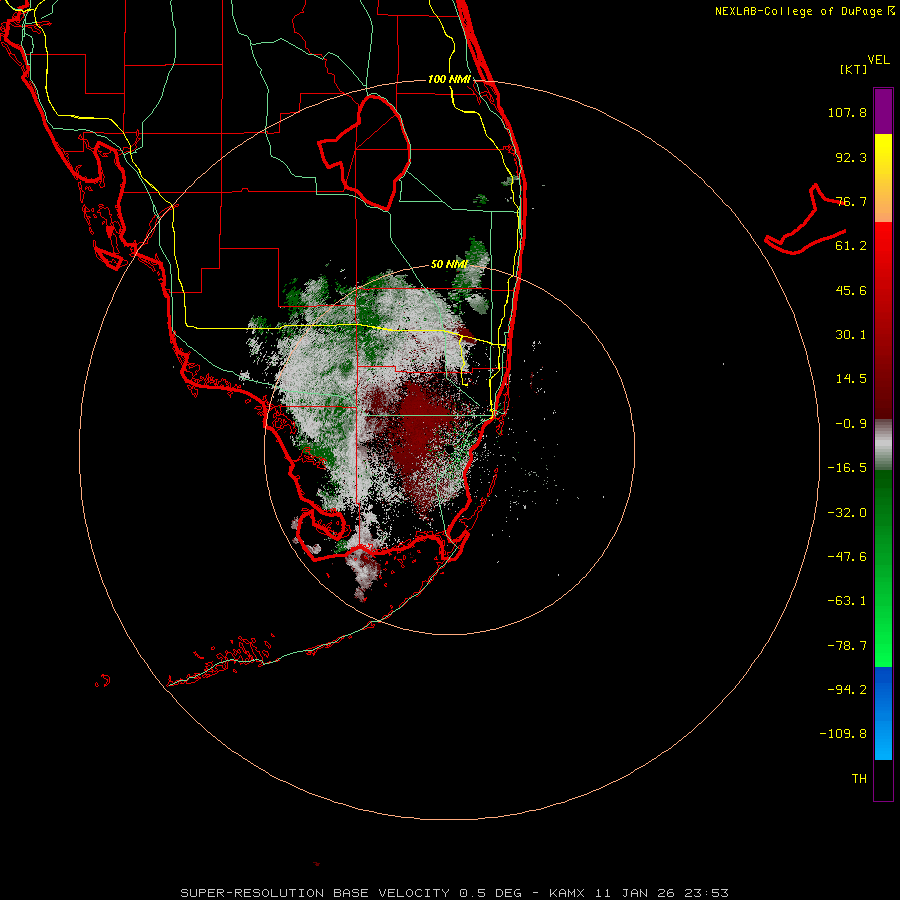Select the 14.5 legend value
This screenshot has height=900, width=900.
click(x=851, y=379)
